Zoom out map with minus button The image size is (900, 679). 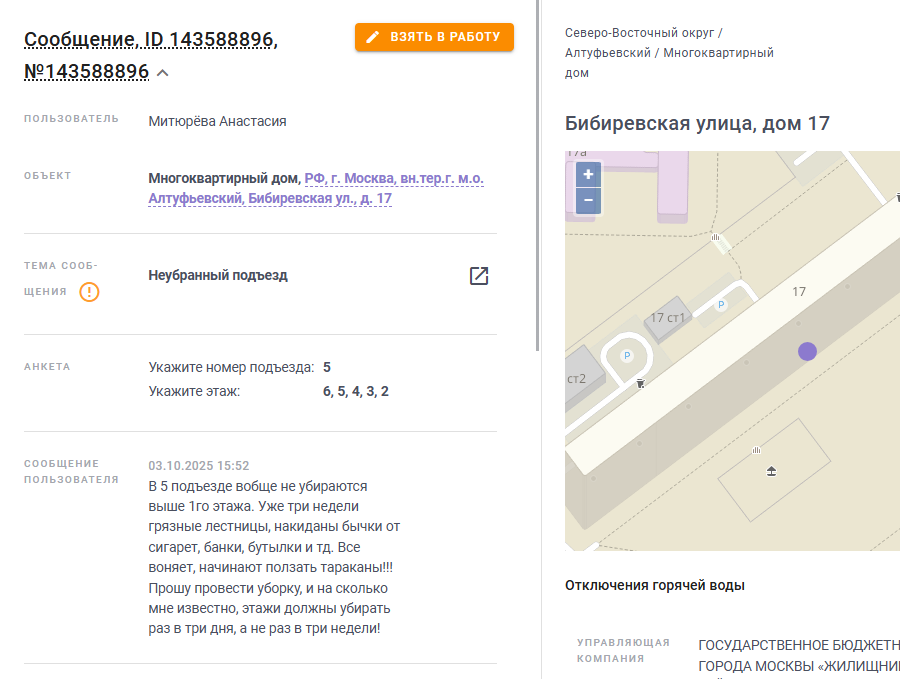[588, 201]
